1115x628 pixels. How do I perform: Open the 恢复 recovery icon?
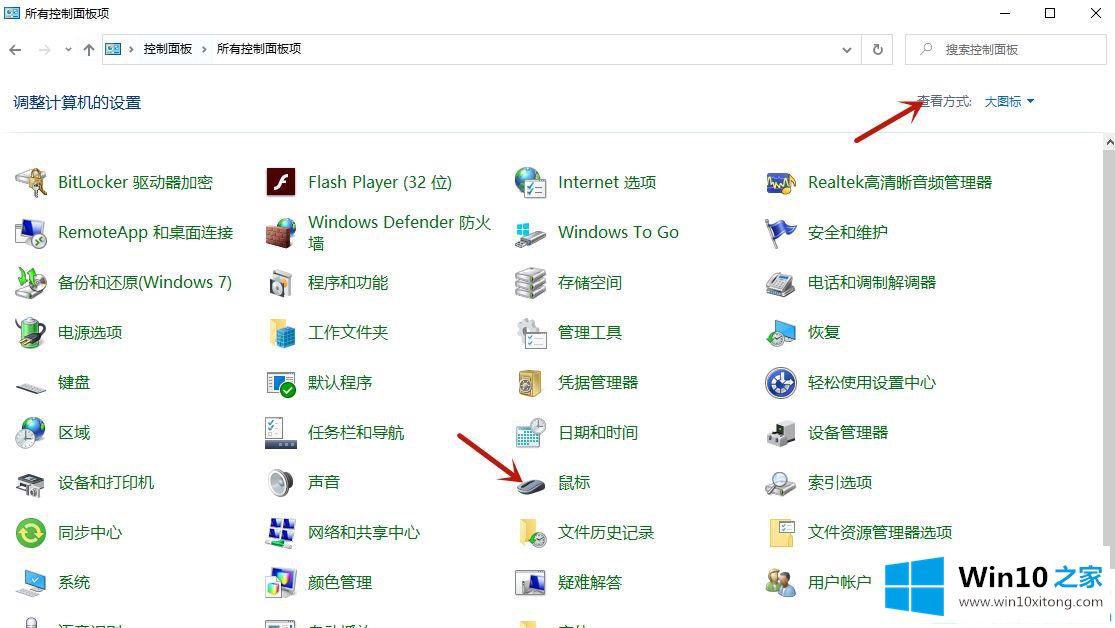coord(781,333)
